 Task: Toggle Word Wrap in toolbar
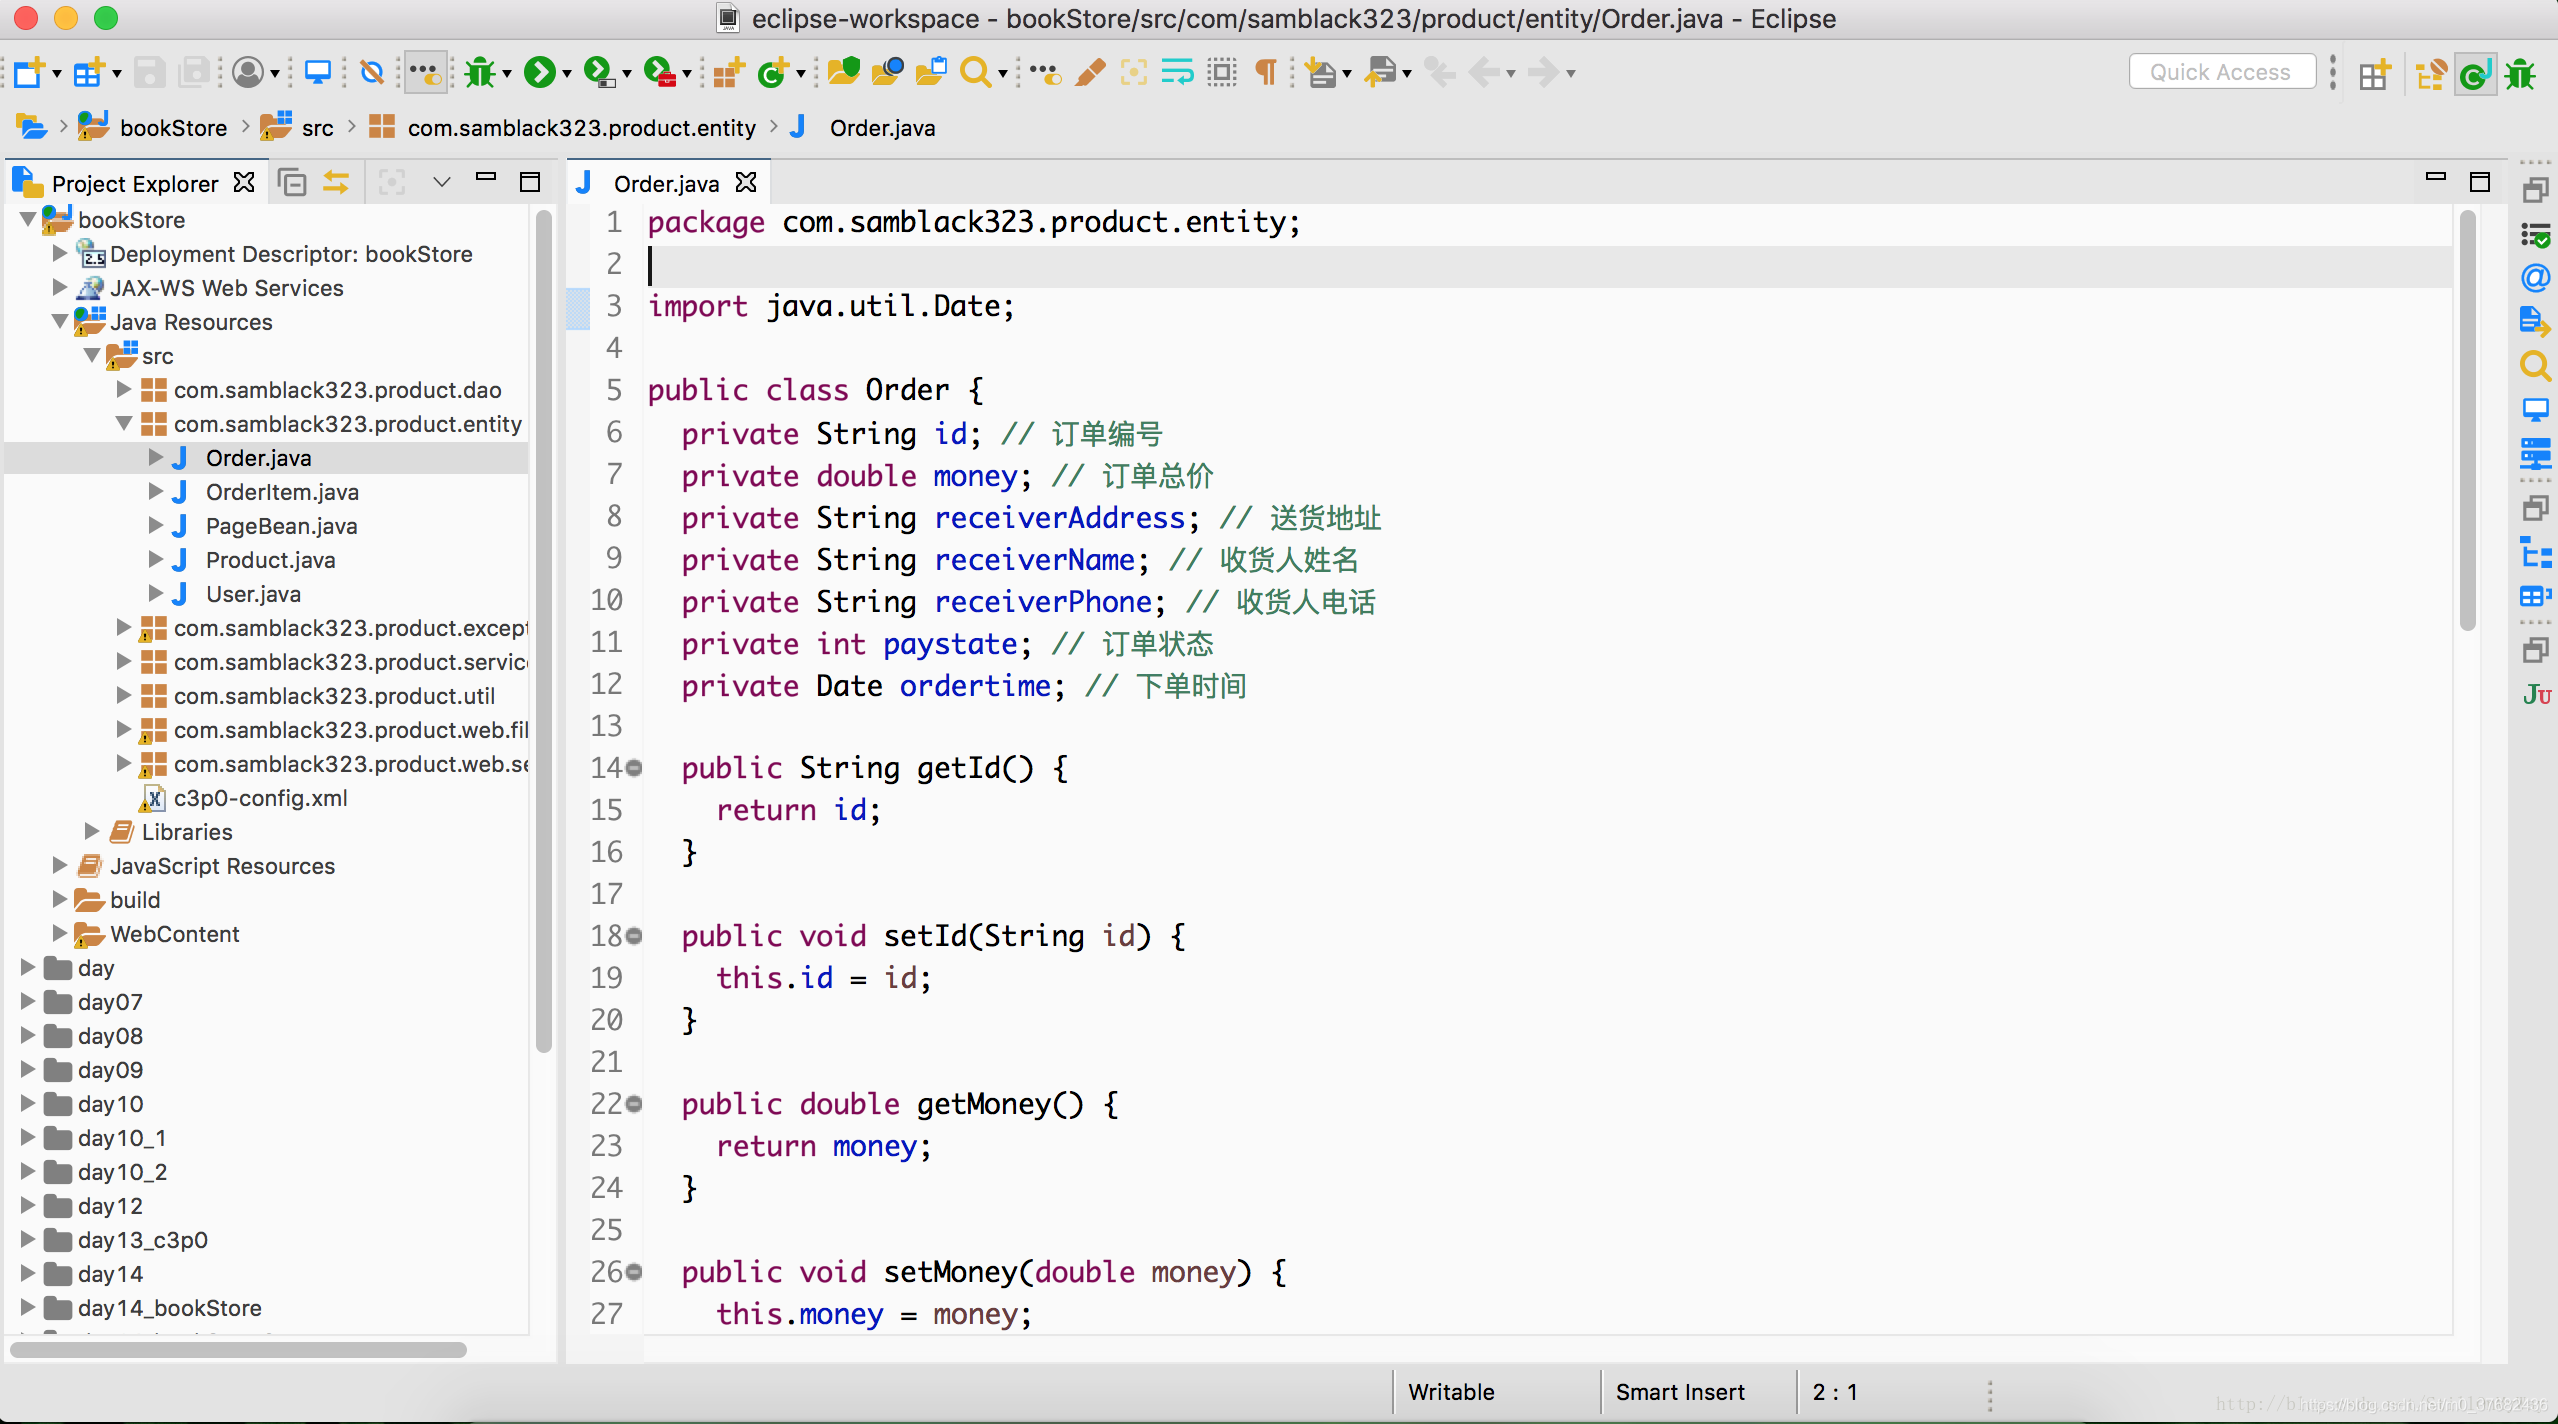coord(1177,72)
